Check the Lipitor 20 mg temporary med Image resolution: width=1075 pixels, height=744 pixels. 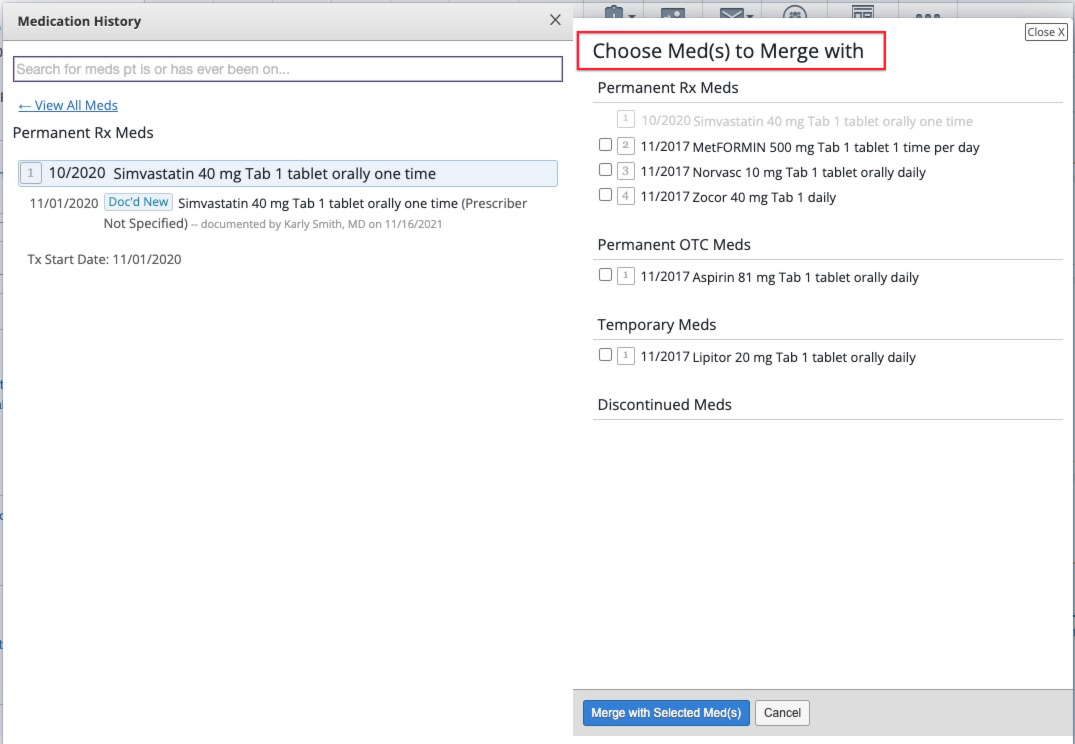point(605,354)
